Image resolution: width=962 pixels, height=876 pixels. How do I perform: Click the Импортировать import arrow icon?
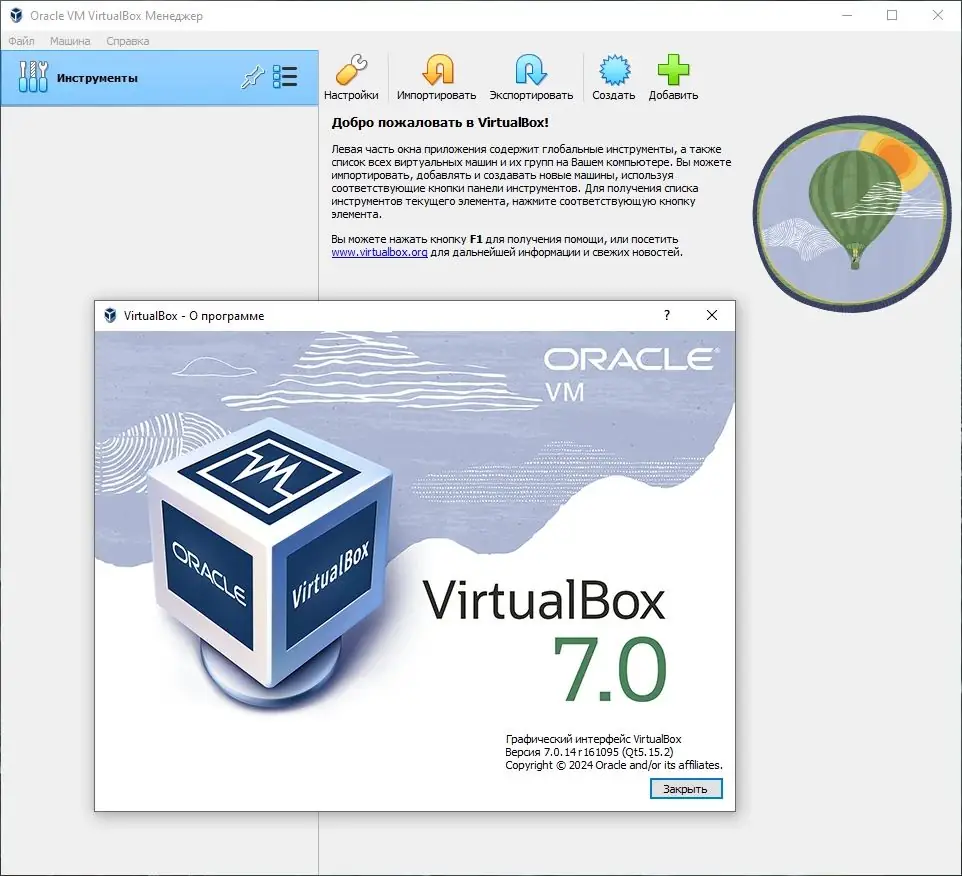(x=437, y=71)
